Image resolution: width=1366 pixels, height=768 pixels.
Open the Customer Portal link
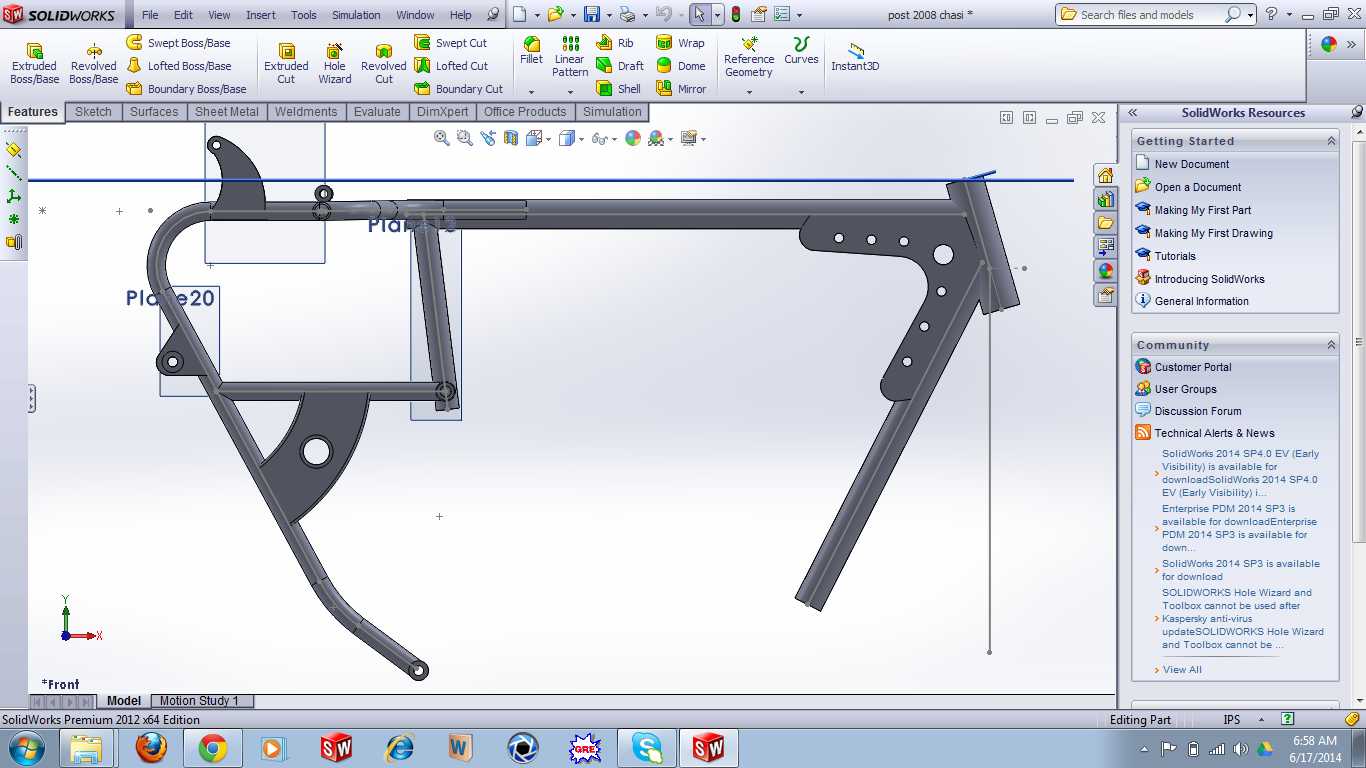(x=1193, y=367)
